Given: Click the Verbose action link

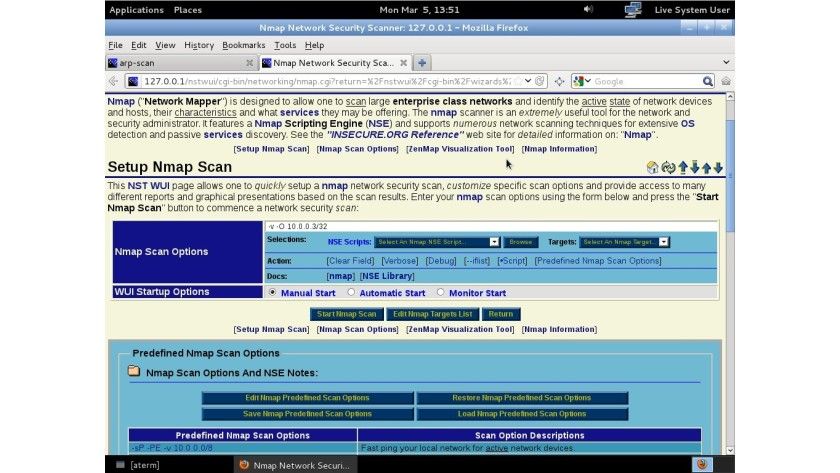Looking at the screenshot, I should click(x=400, y=261).
